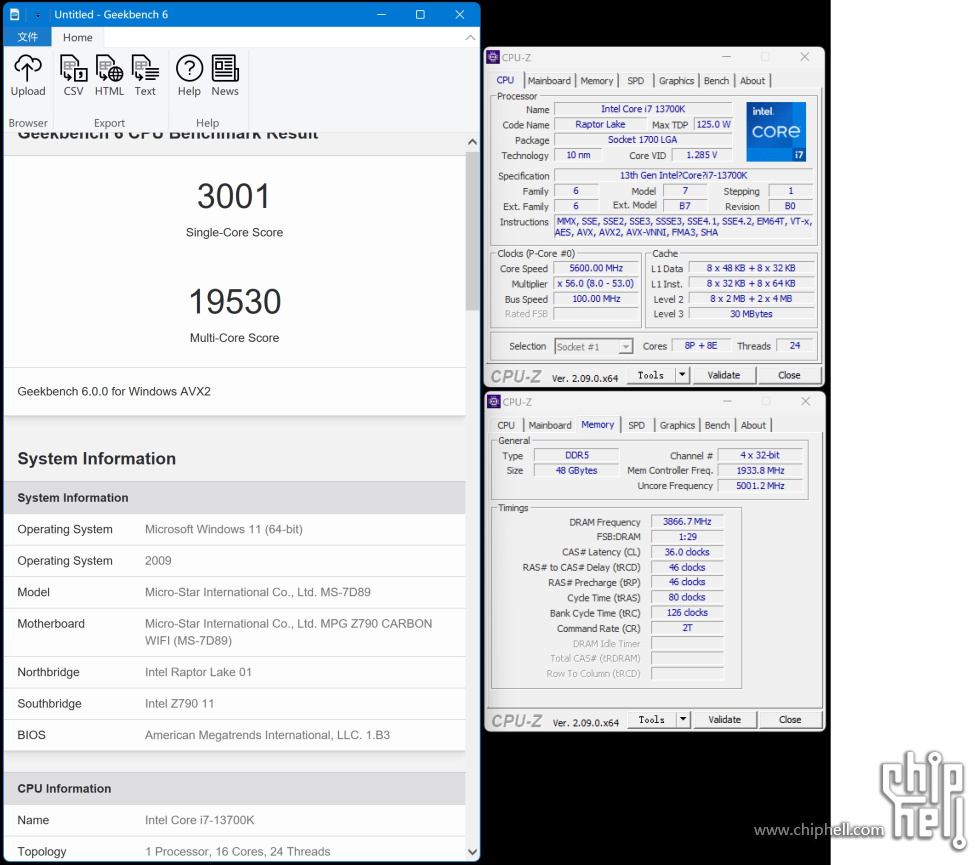Open the 文件 menu

pyautogui.click(x=28, y=37)
